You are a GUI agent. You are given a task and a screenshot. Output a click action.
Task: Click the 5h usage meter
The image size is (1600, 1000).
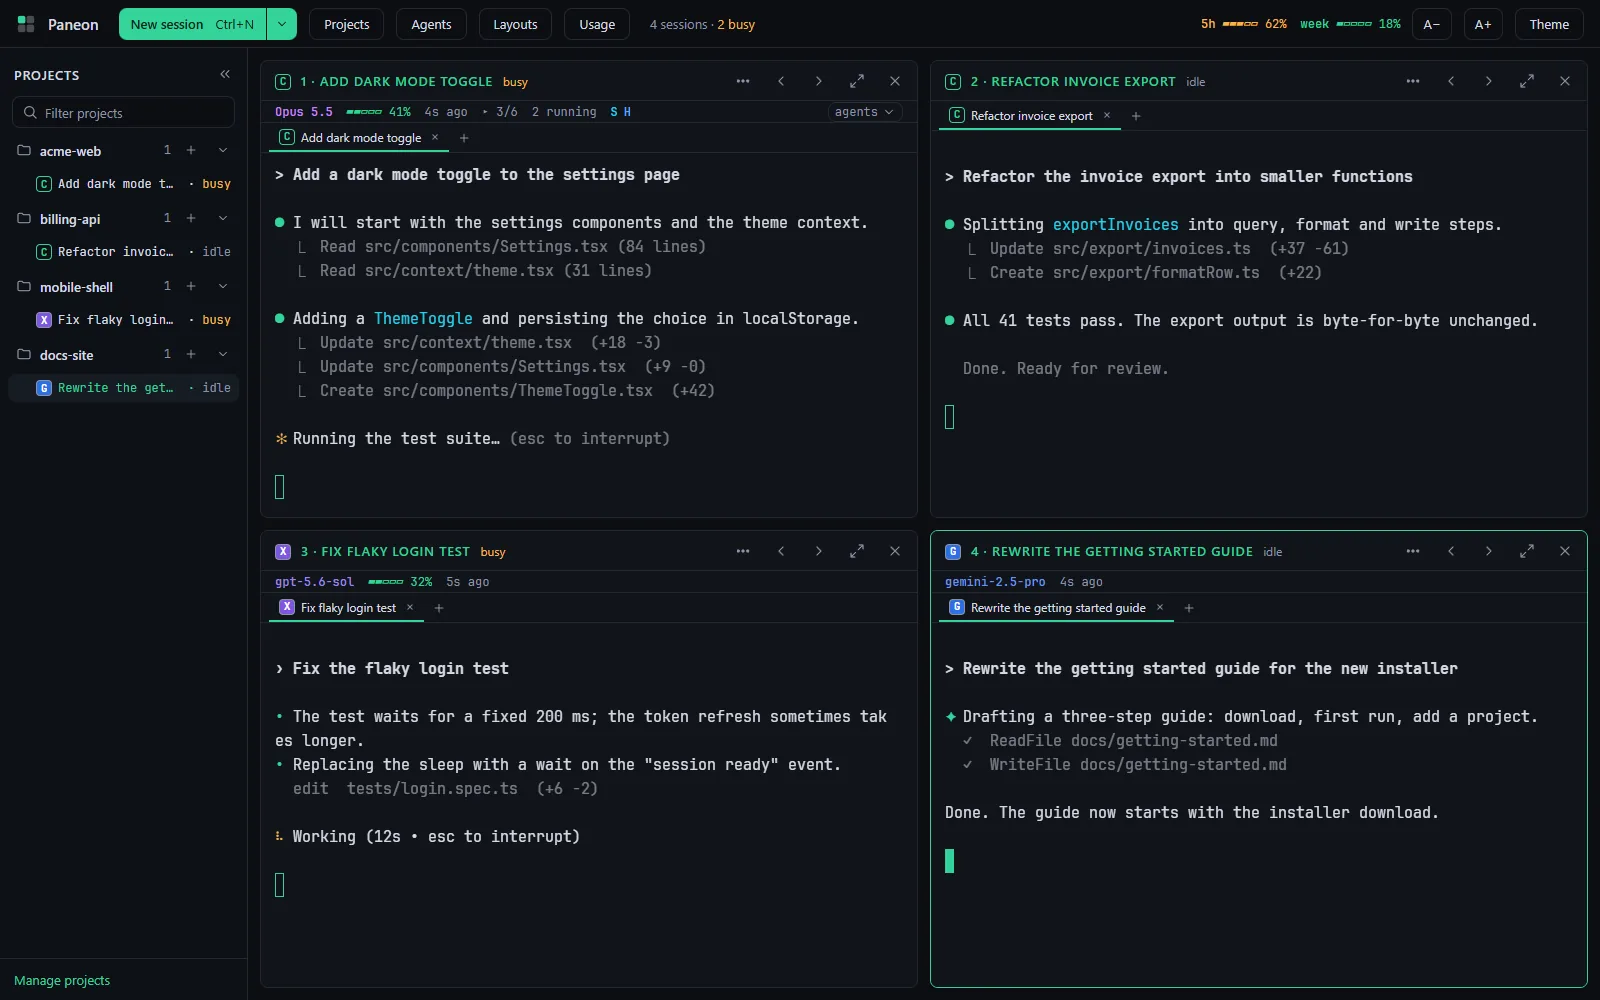1243,24
